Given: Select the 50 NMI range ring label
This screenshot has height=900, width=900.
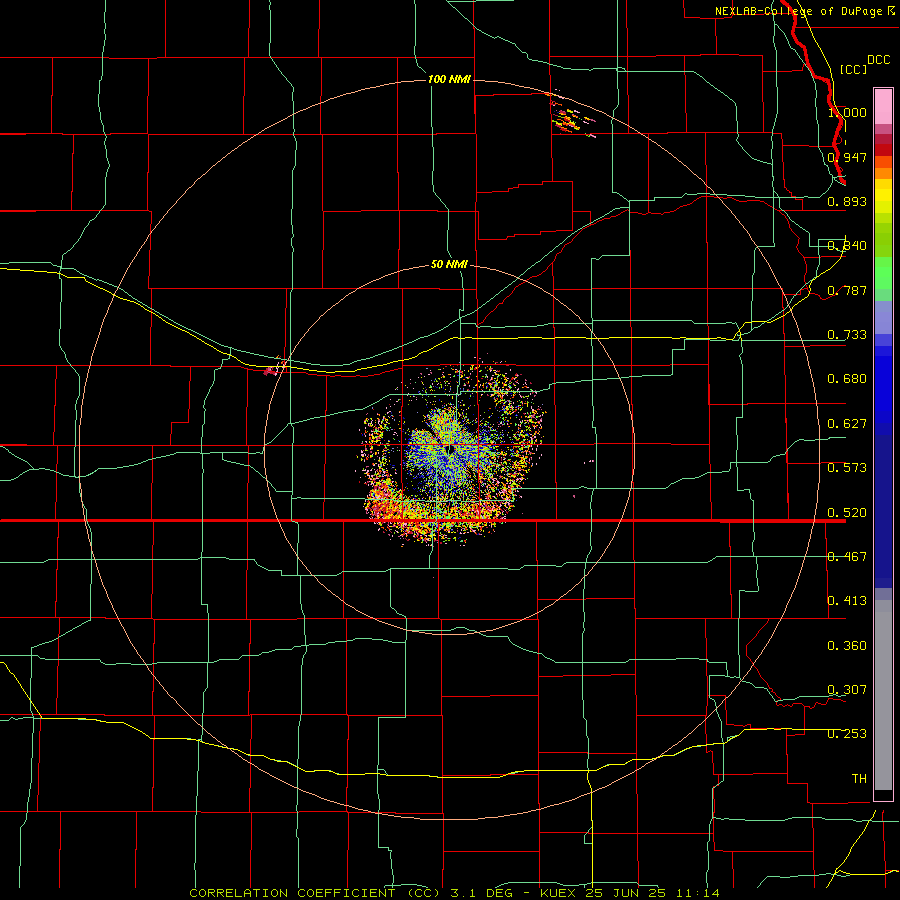Looking at the screenshot, I should click(x=449, y=264).
